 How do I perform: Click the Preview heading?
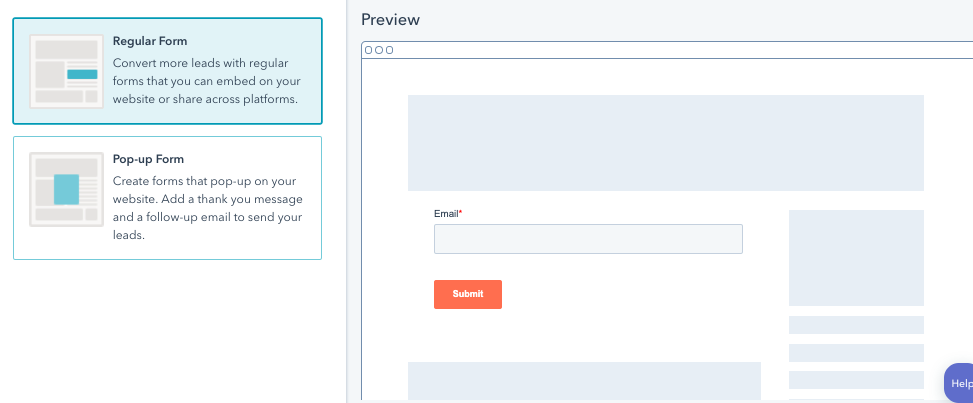pyautogui.click(x=390, y=20)
